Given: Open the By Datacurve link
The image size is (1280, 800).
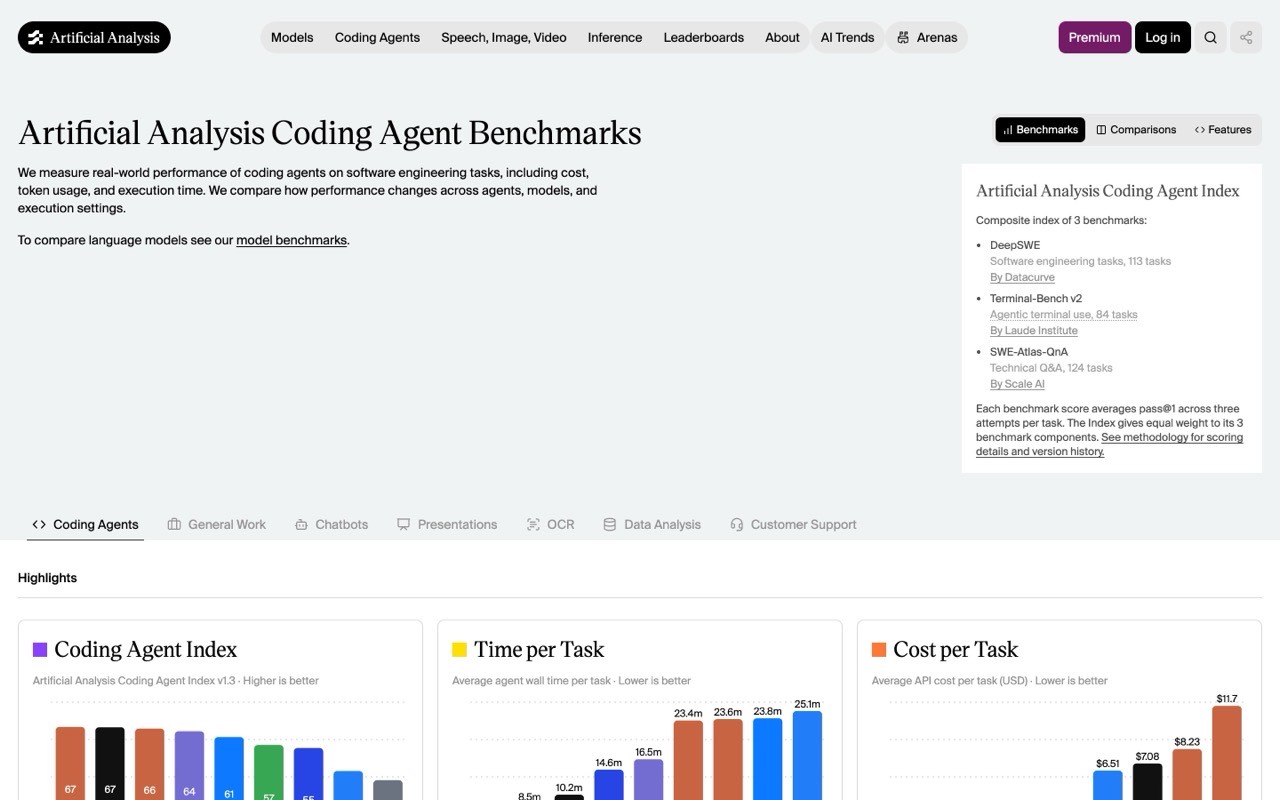Looking at the screenshot, I should 1022,277.
